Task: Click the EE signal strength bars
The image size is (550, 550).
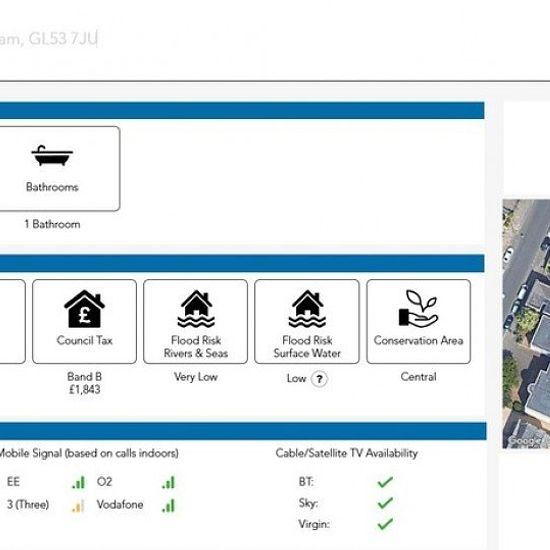Action: pos(78,482)
